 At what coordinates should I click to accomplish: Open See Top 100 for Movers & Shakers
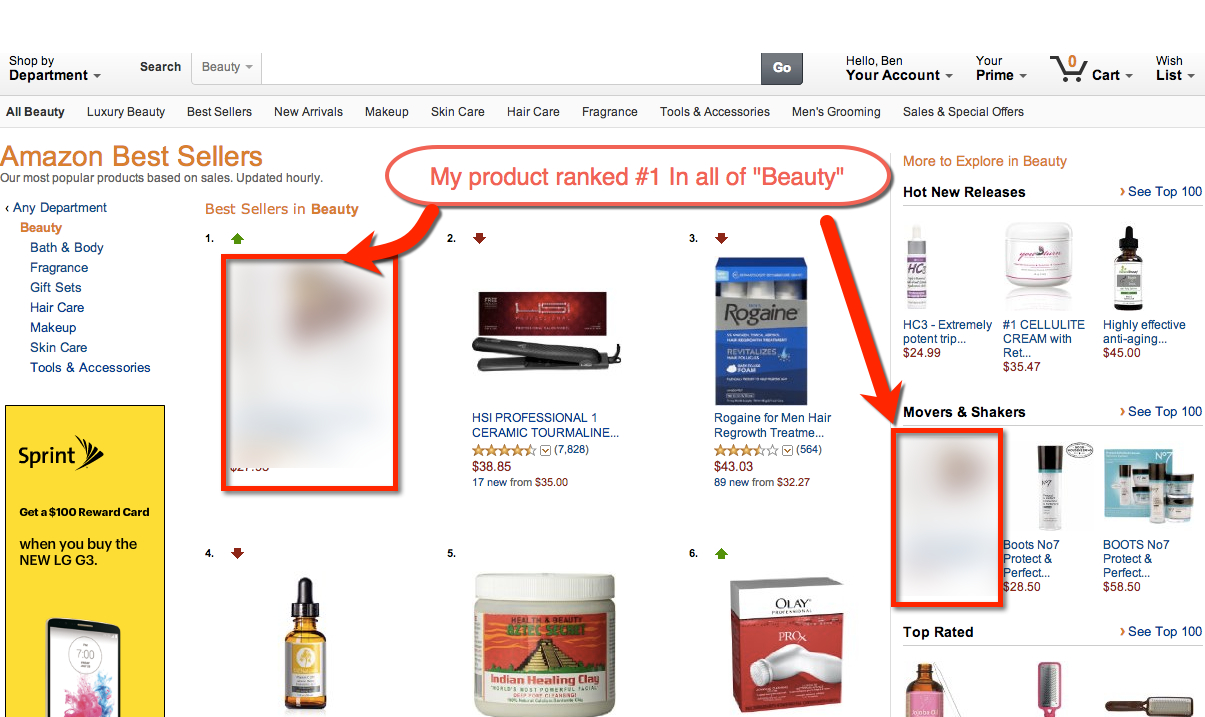1161,412
